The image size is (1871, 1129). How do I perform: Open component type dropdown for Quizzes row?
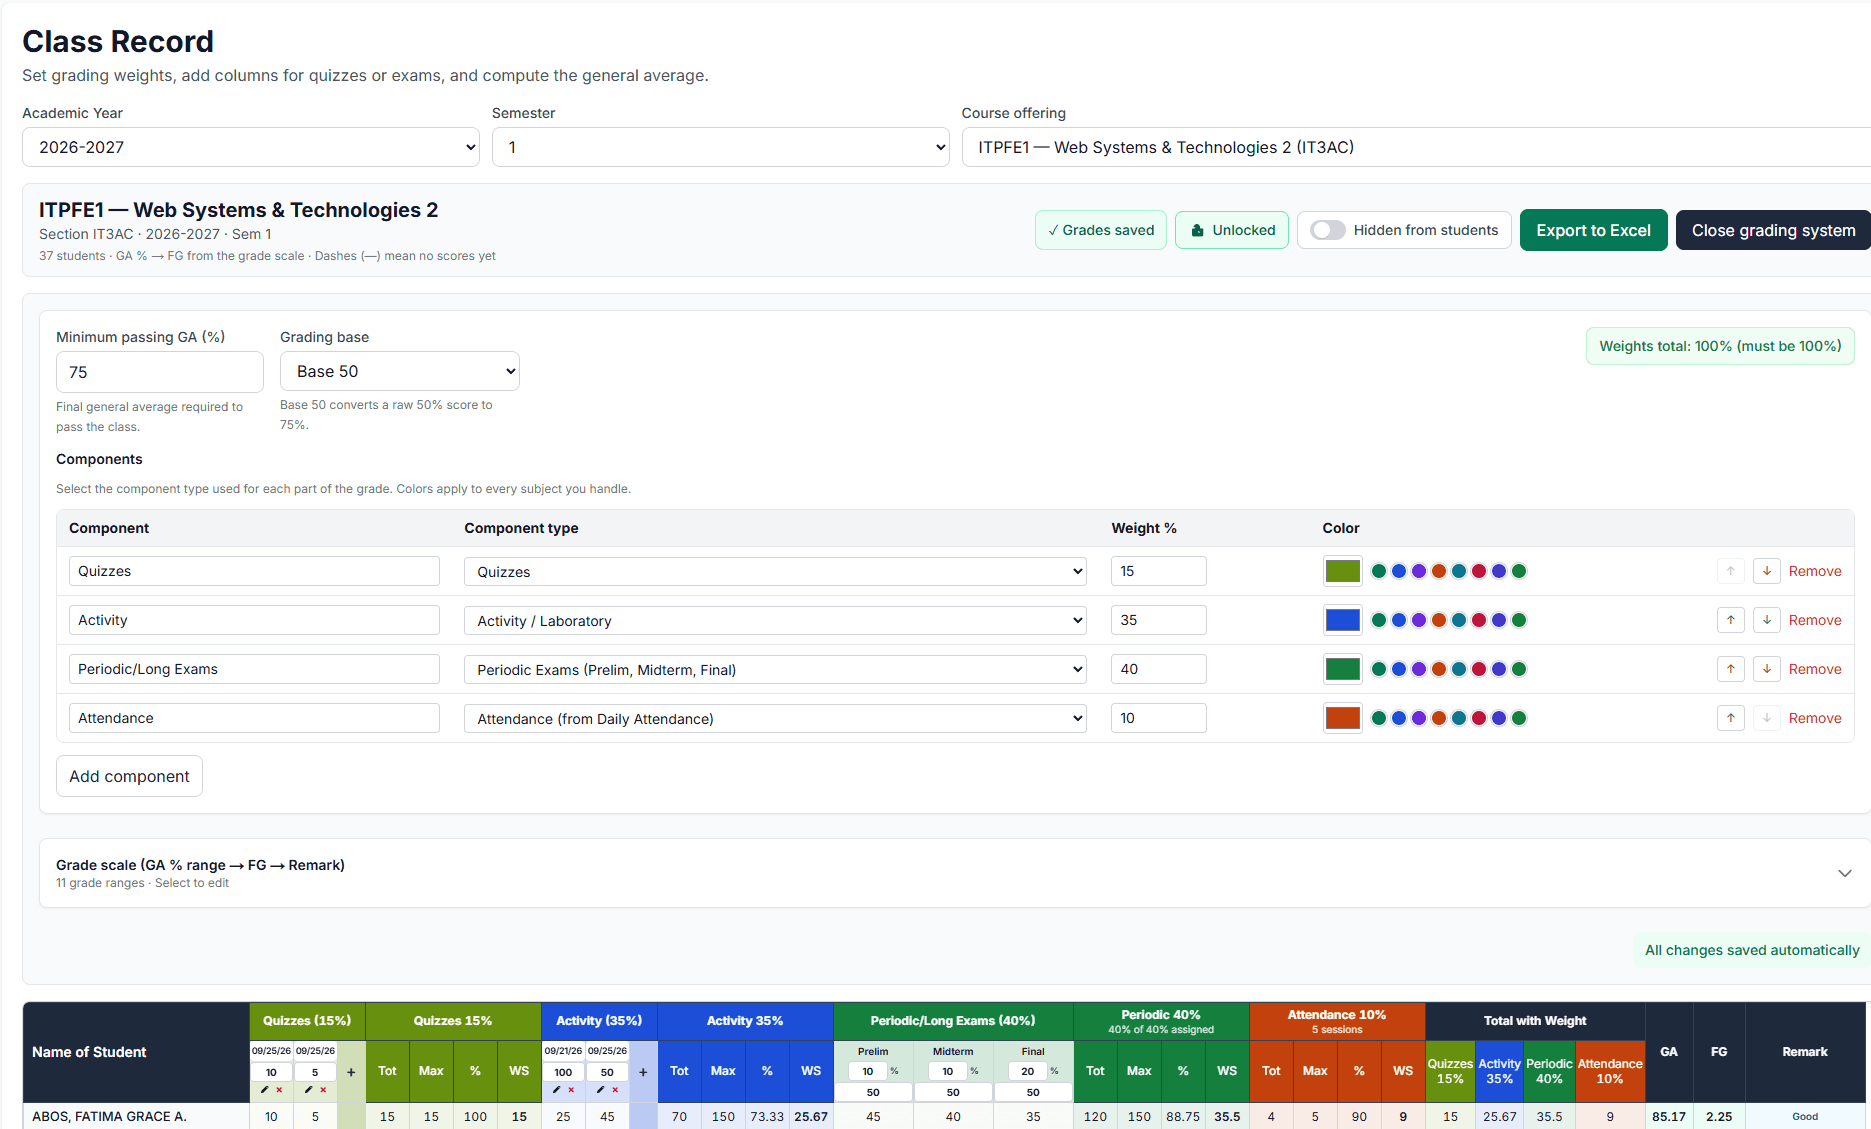point(775,572)
